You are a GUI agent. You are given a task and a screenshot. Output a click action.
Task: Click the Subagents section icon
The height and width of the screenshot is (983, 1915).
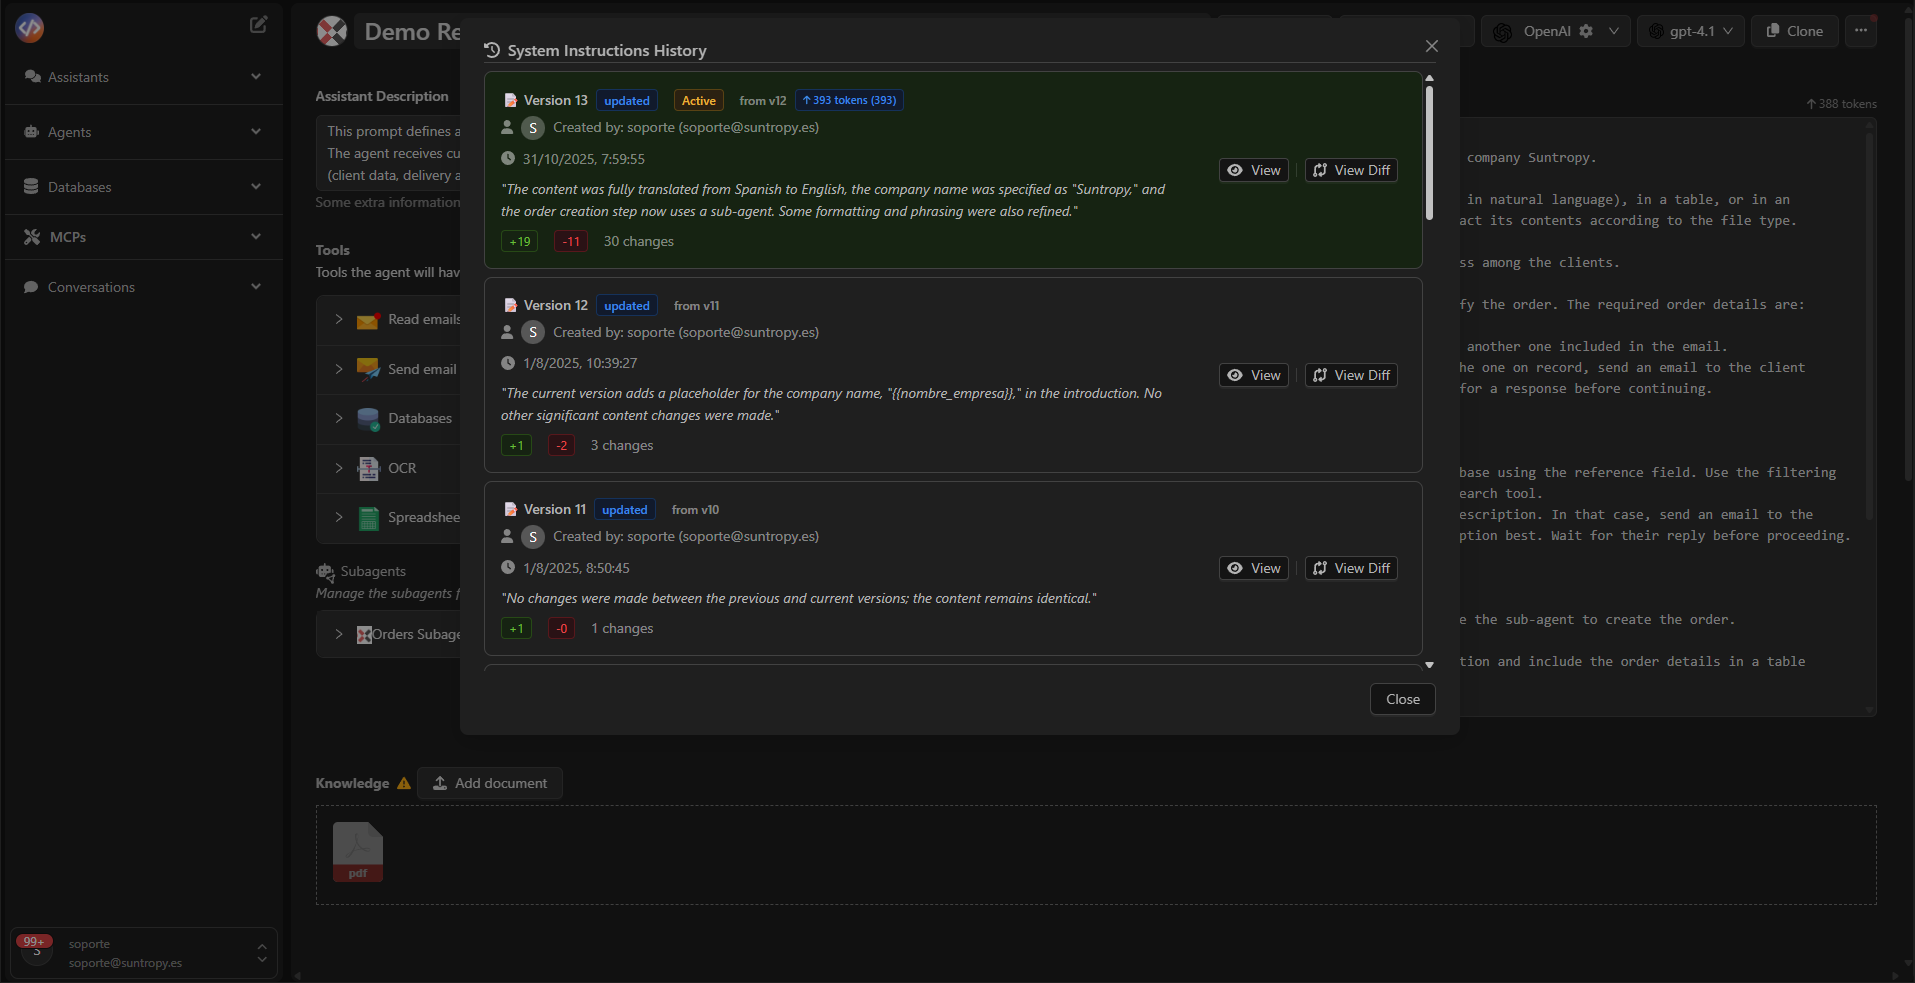tap(325, 572)
